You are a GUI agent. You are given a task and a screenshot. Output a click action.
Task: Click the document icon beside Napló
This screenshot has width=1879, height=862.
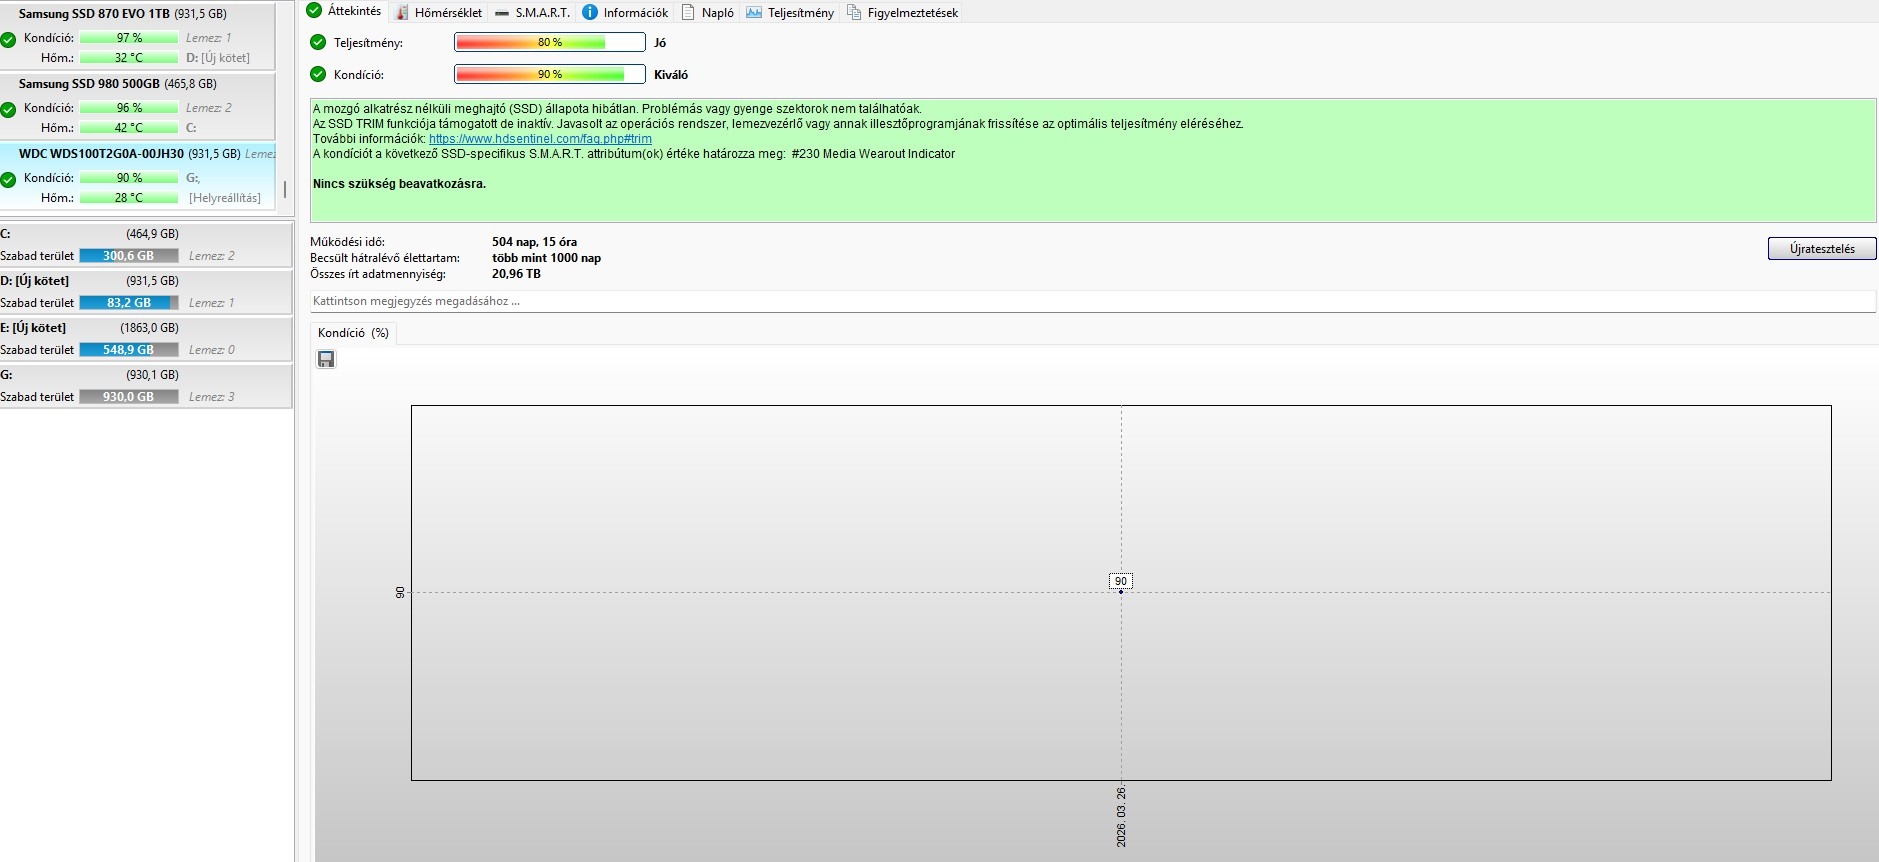click(688, 12)
